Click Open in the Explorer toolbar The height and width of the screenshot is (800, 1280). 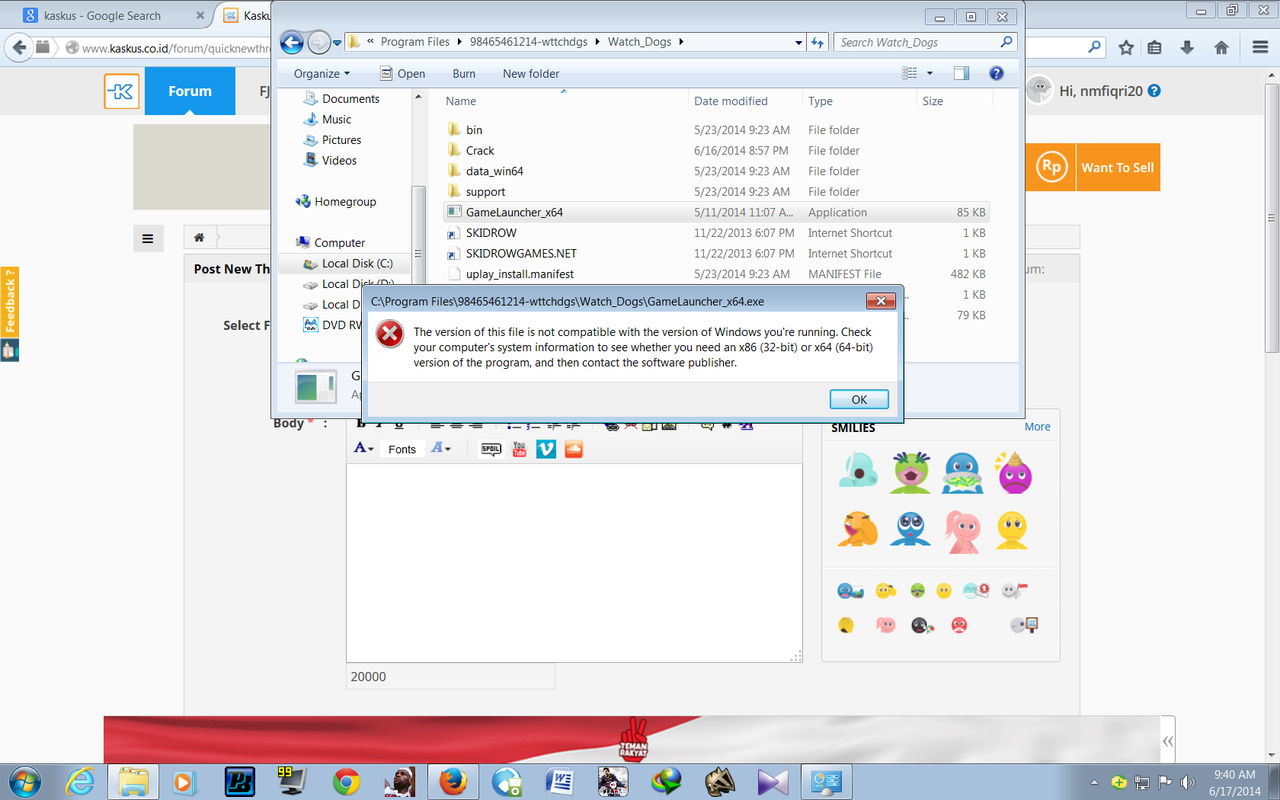402,73
